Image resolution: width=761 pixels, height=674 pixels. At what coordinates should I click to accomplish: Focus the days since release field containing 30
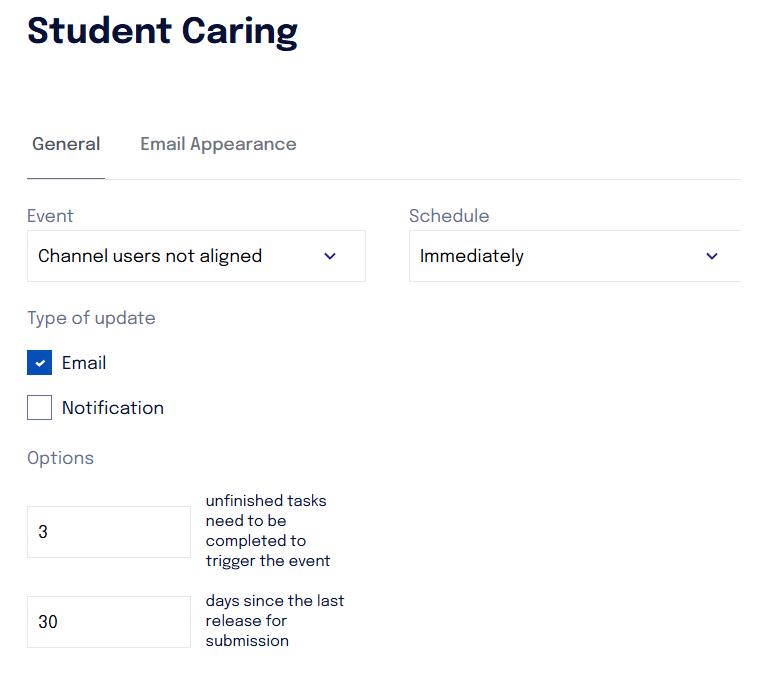(x=109, y=622)
